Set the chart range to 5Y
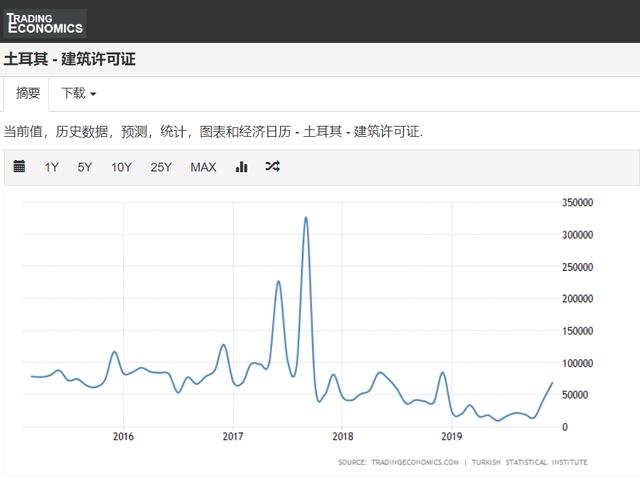Image resolution: width=640 pixels, height=490 pixels. [85, 167]
